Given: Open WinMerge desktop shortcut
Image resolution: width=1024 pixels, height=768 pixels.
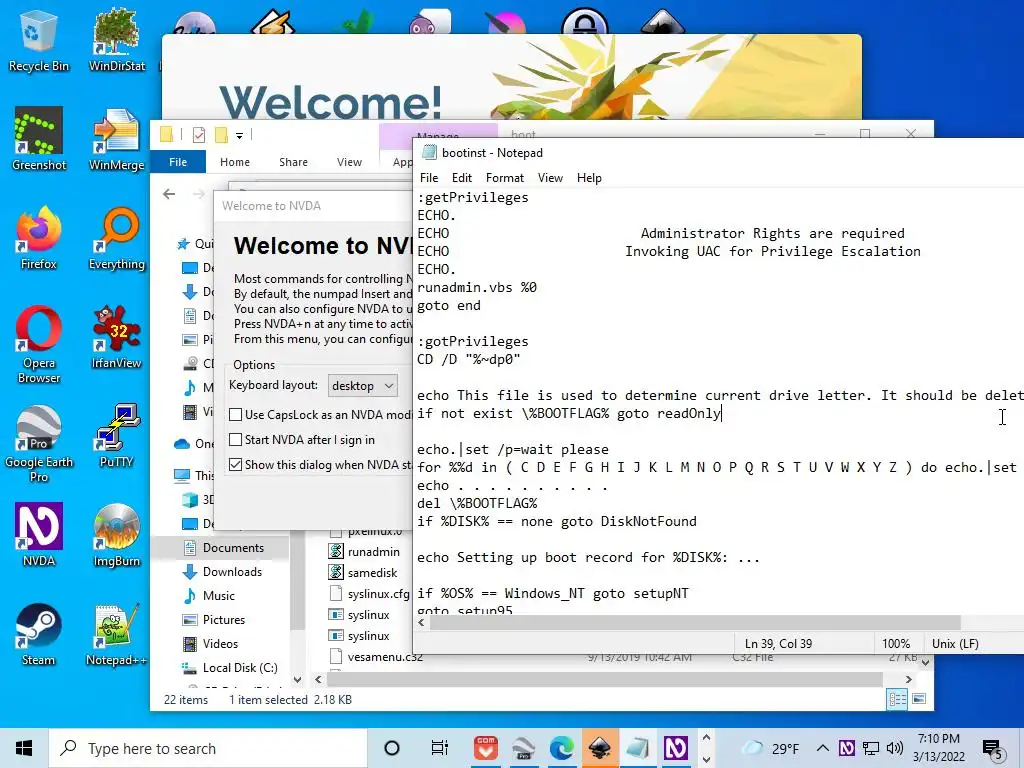Looking at the screenshot, I should 117,139.
